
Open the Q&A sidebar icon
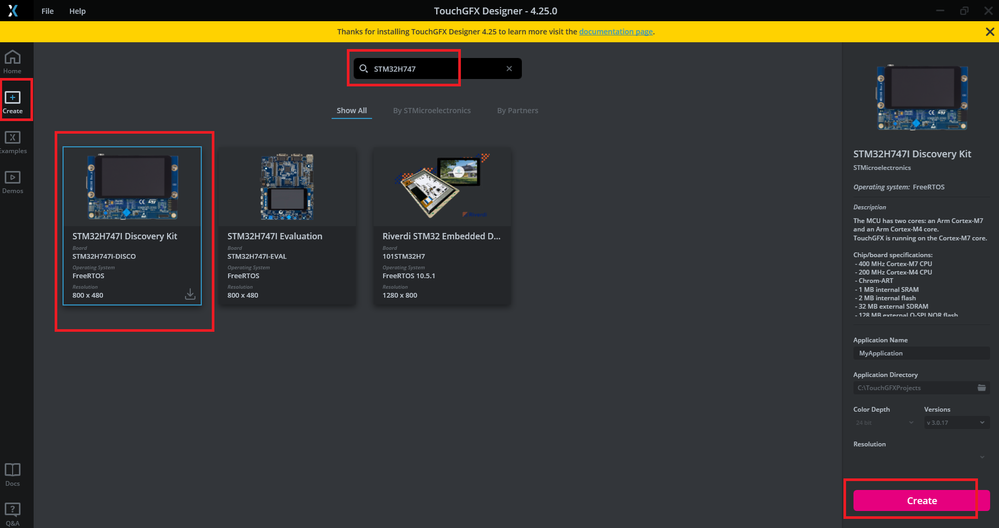(12, 514)
